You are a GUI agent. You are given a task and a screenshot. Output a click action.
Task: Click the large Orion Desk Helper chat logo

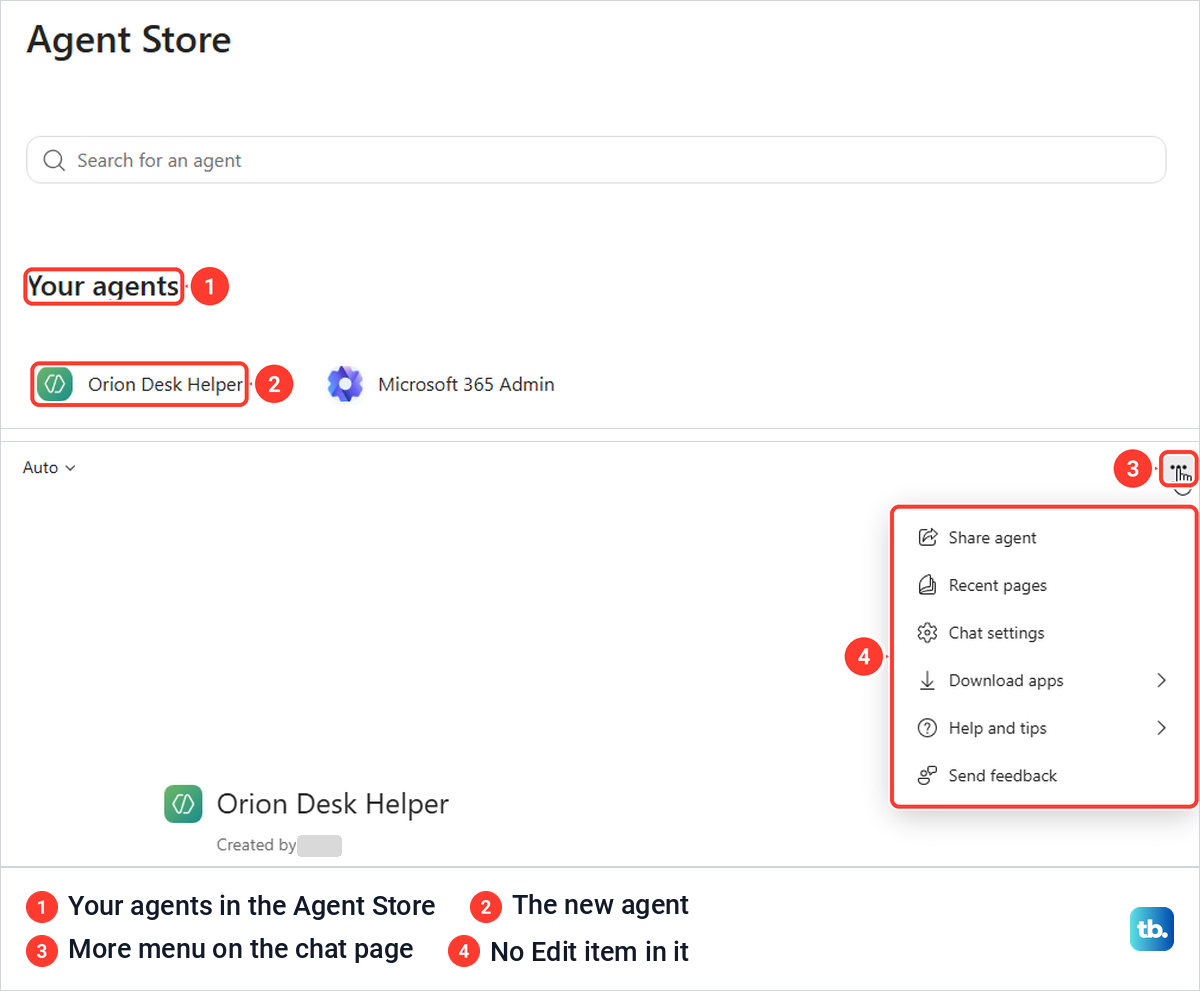click(x=183, y=804)
